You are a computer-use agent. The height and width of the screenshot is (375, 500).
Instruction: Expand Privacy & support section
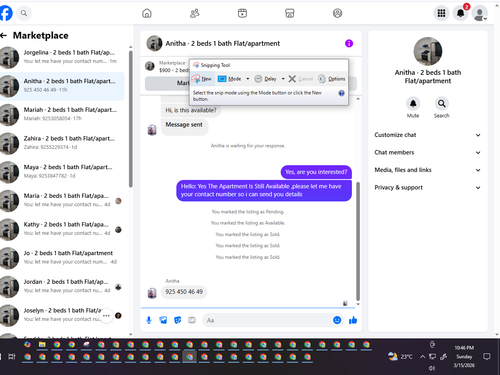coord(428,187)
